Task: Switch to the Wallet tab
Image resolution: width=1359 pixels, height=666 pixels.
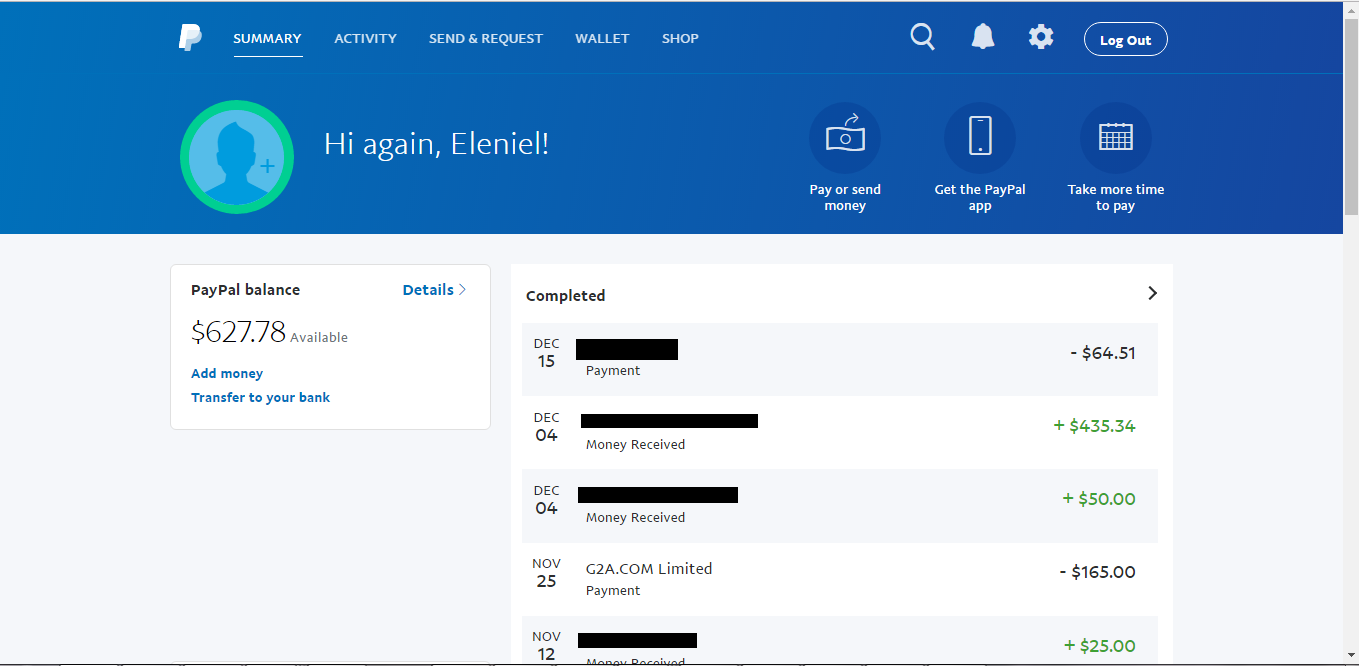Action: pos(602,39)
